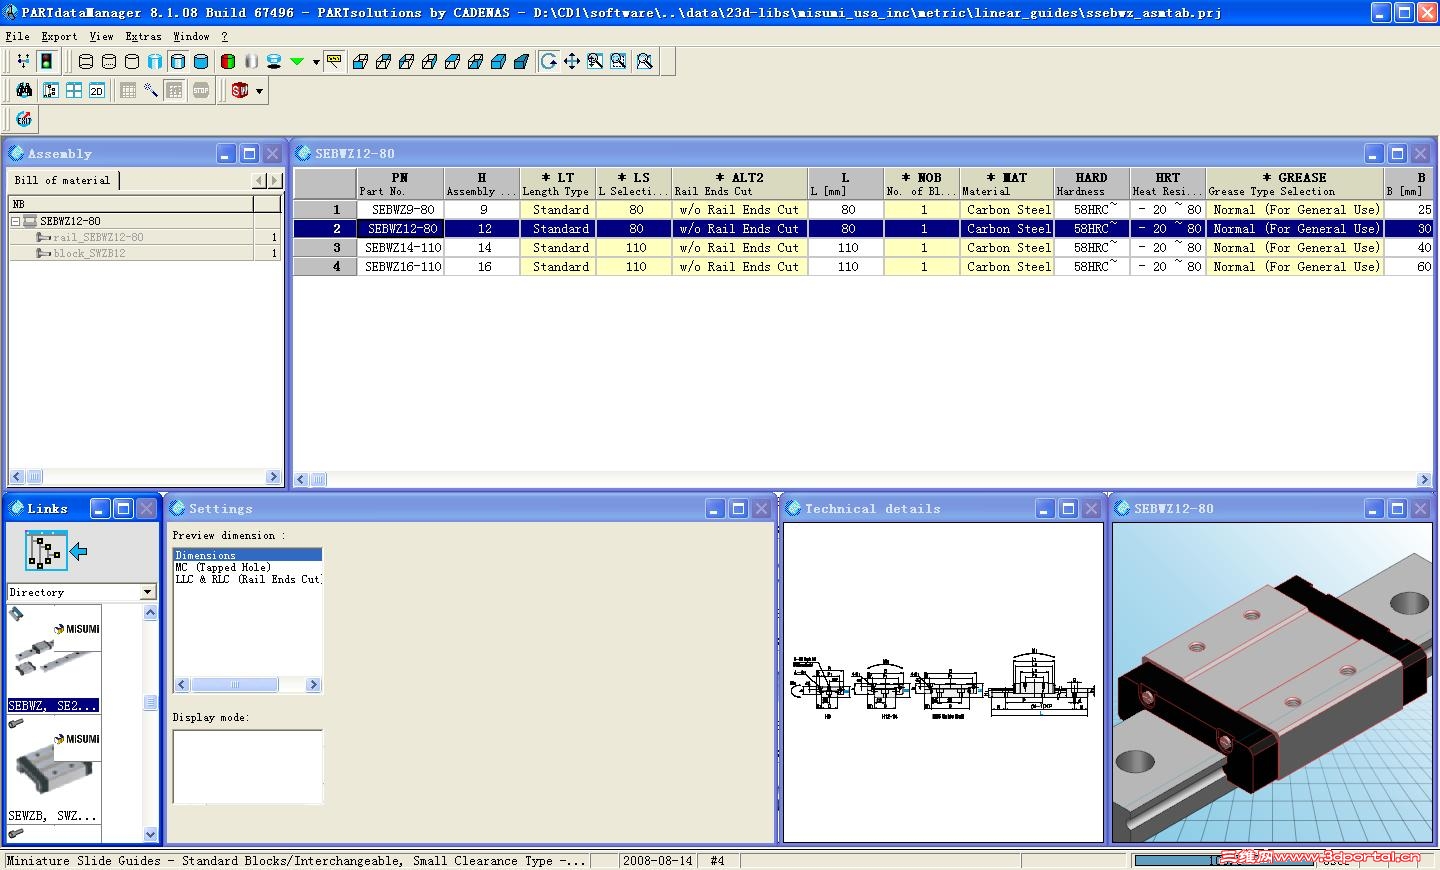Click the EXIT icon in the toolbar
1440x870 pixels.
[24, 119]
